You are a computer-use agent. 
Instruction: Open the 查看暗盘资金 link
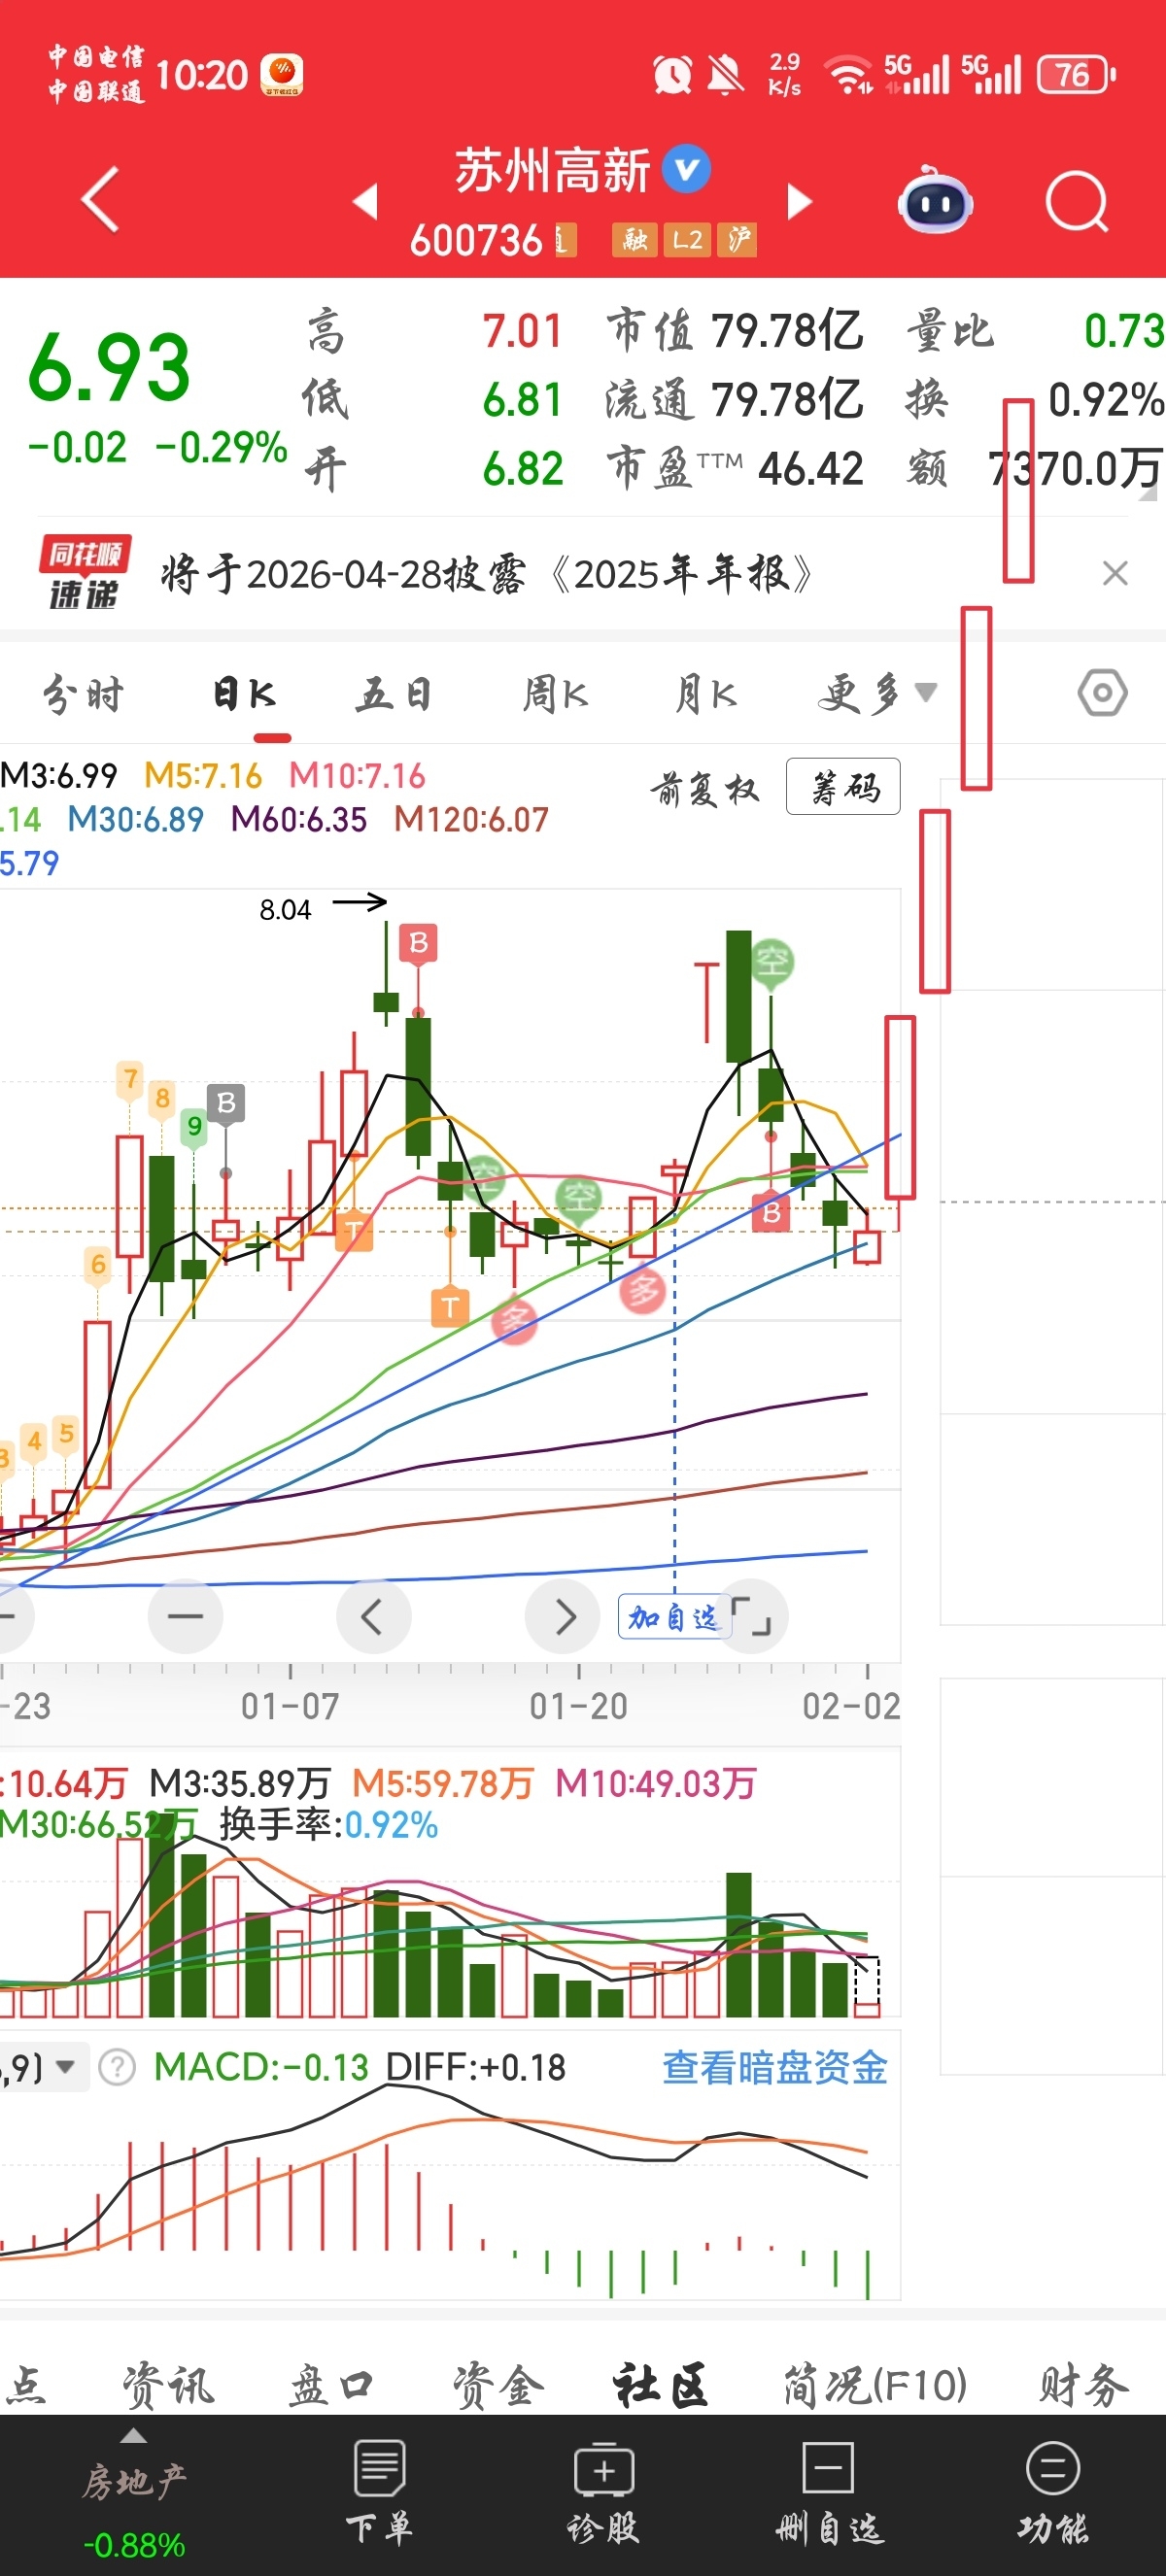click(775, 2067)
